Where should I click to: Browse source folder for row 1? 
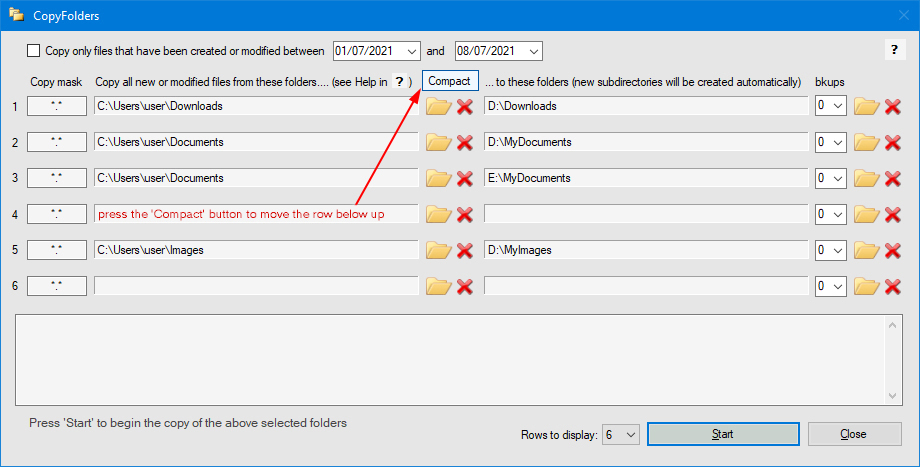tap(438, 106)
